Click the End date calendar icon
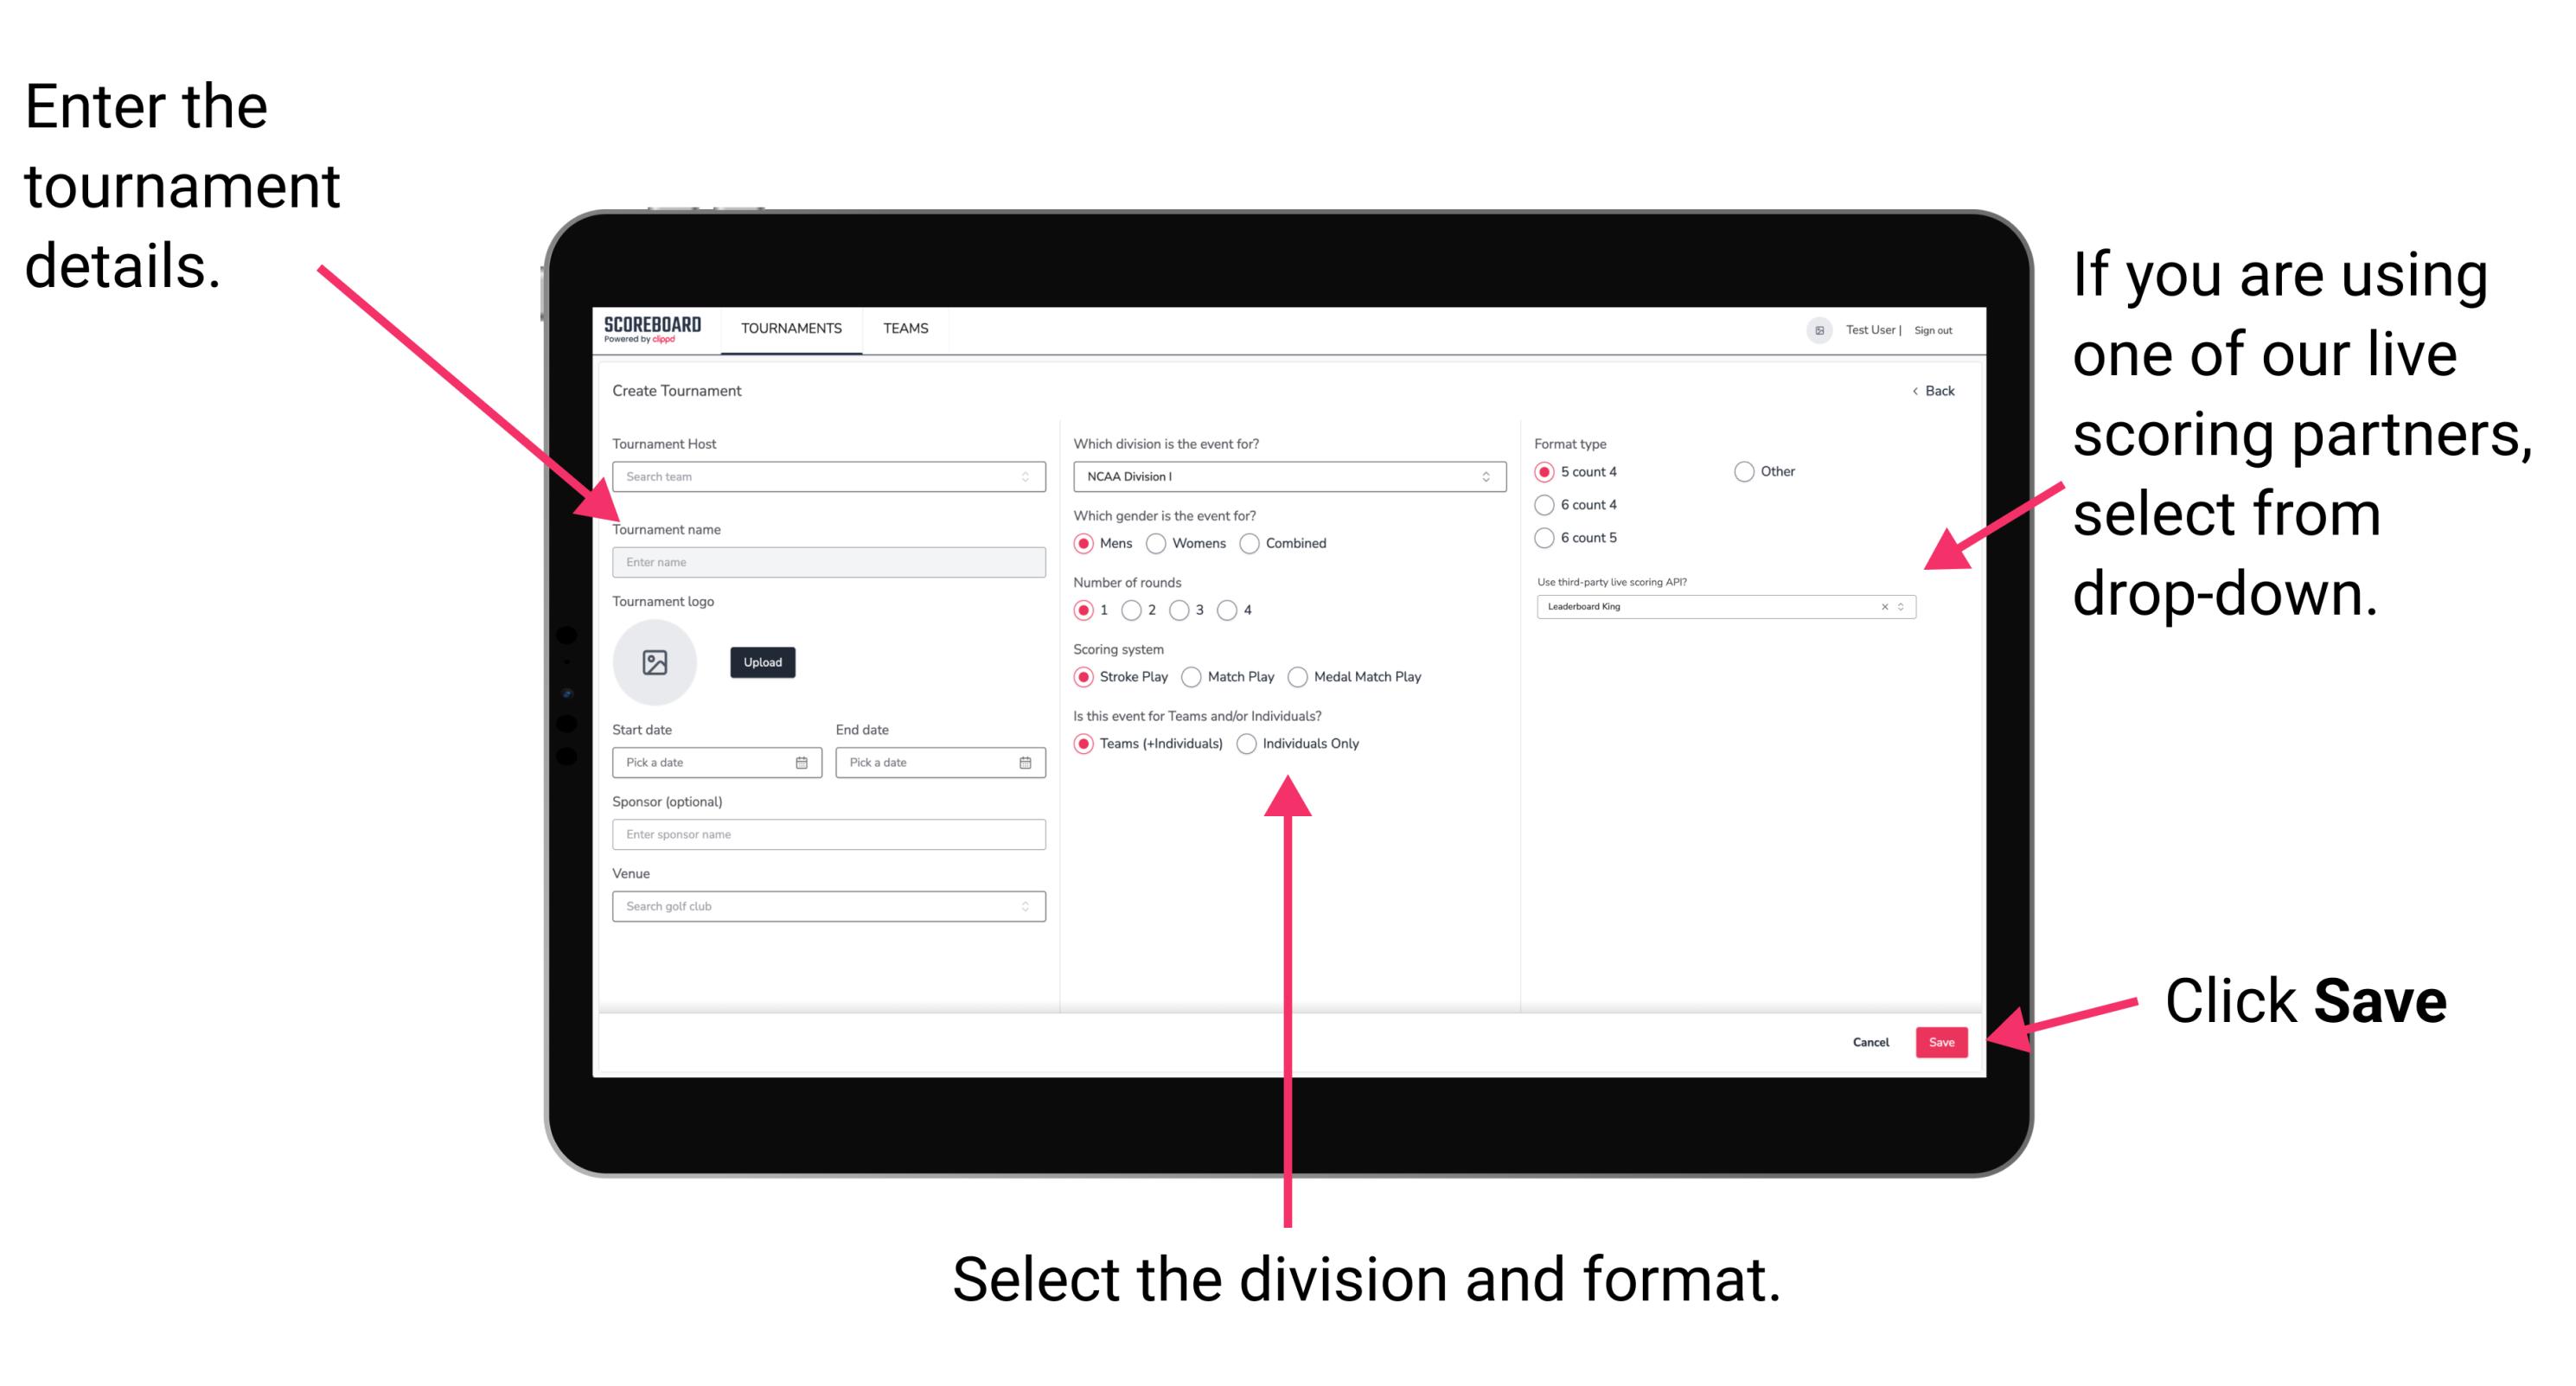2576x1386 pixels. 1024,763
